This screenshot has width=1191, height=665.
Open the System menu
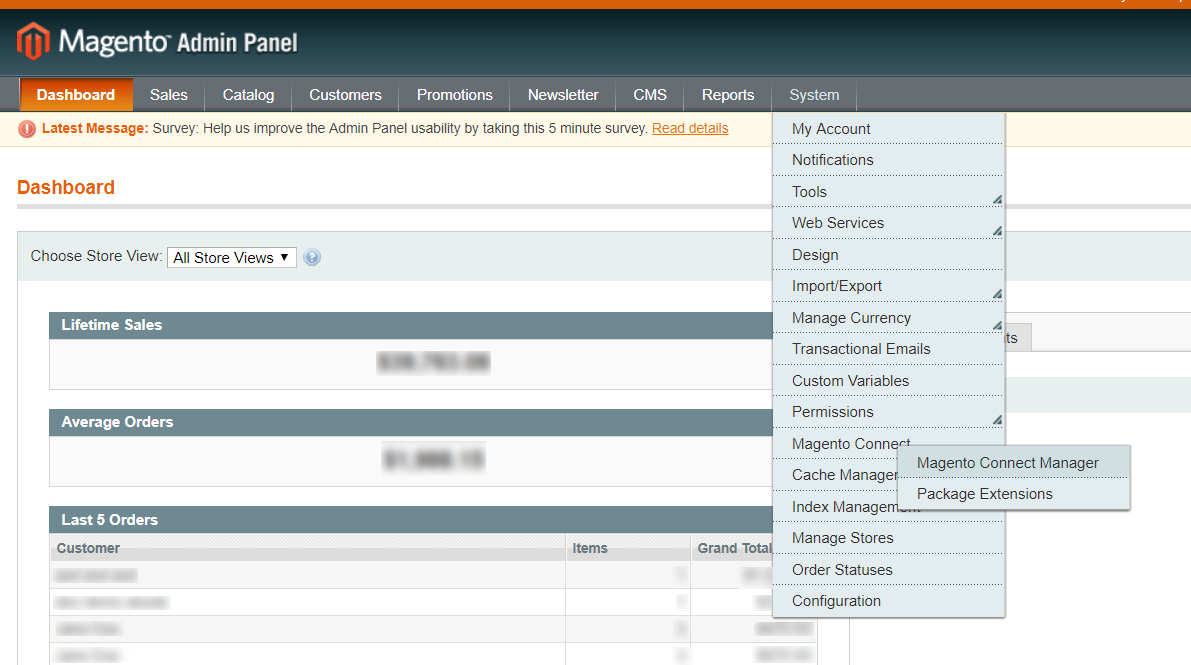pyautogui.click(x=814, y=95)
